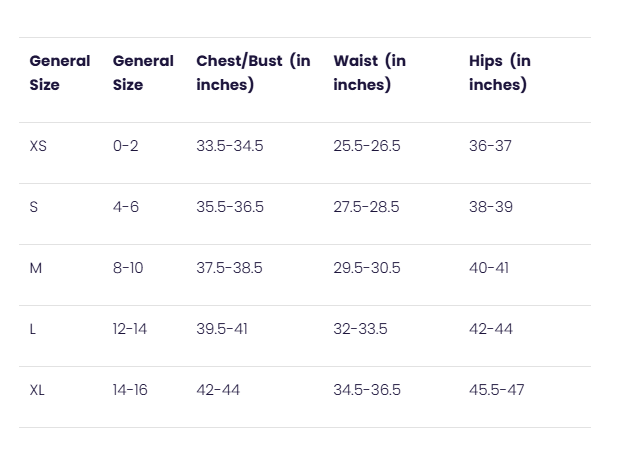The height and width of the screenshot is (449, 634).
Task: Click the 0-2 general size cell
Action: click(x=125, y=146)
